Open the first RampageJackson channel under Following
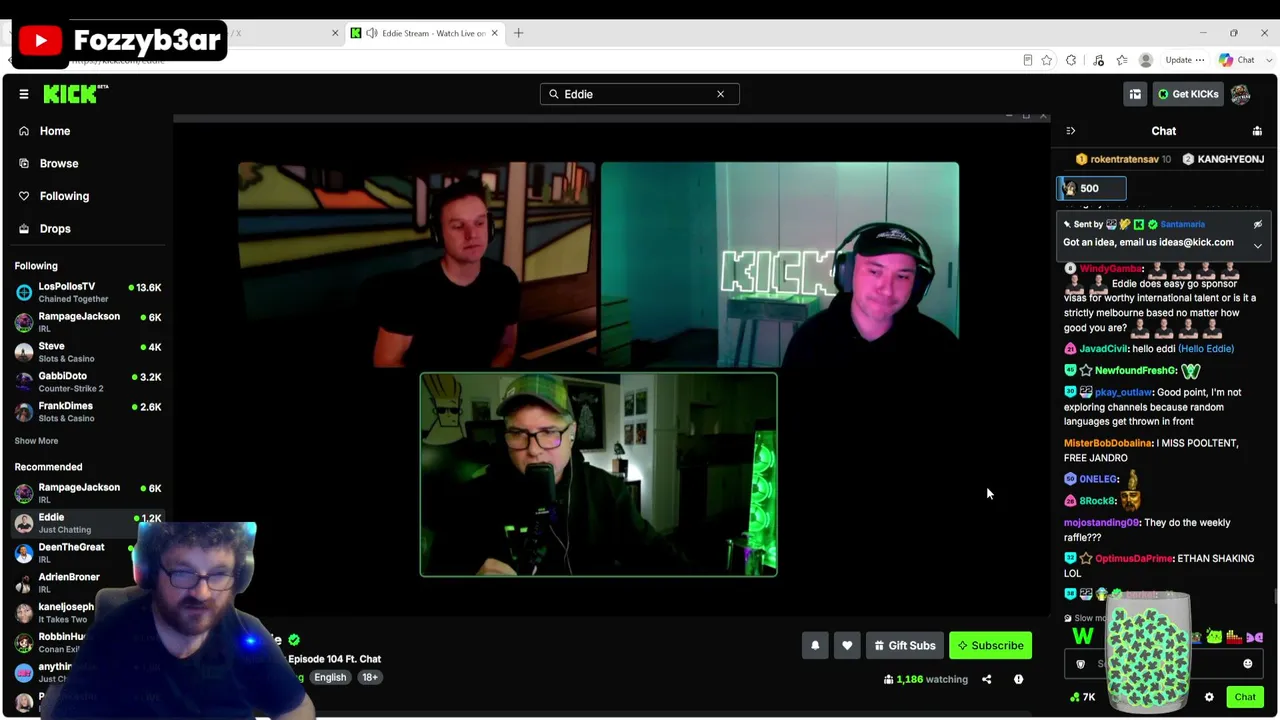Screen dimensions: 1280x720 pos(88,322)
